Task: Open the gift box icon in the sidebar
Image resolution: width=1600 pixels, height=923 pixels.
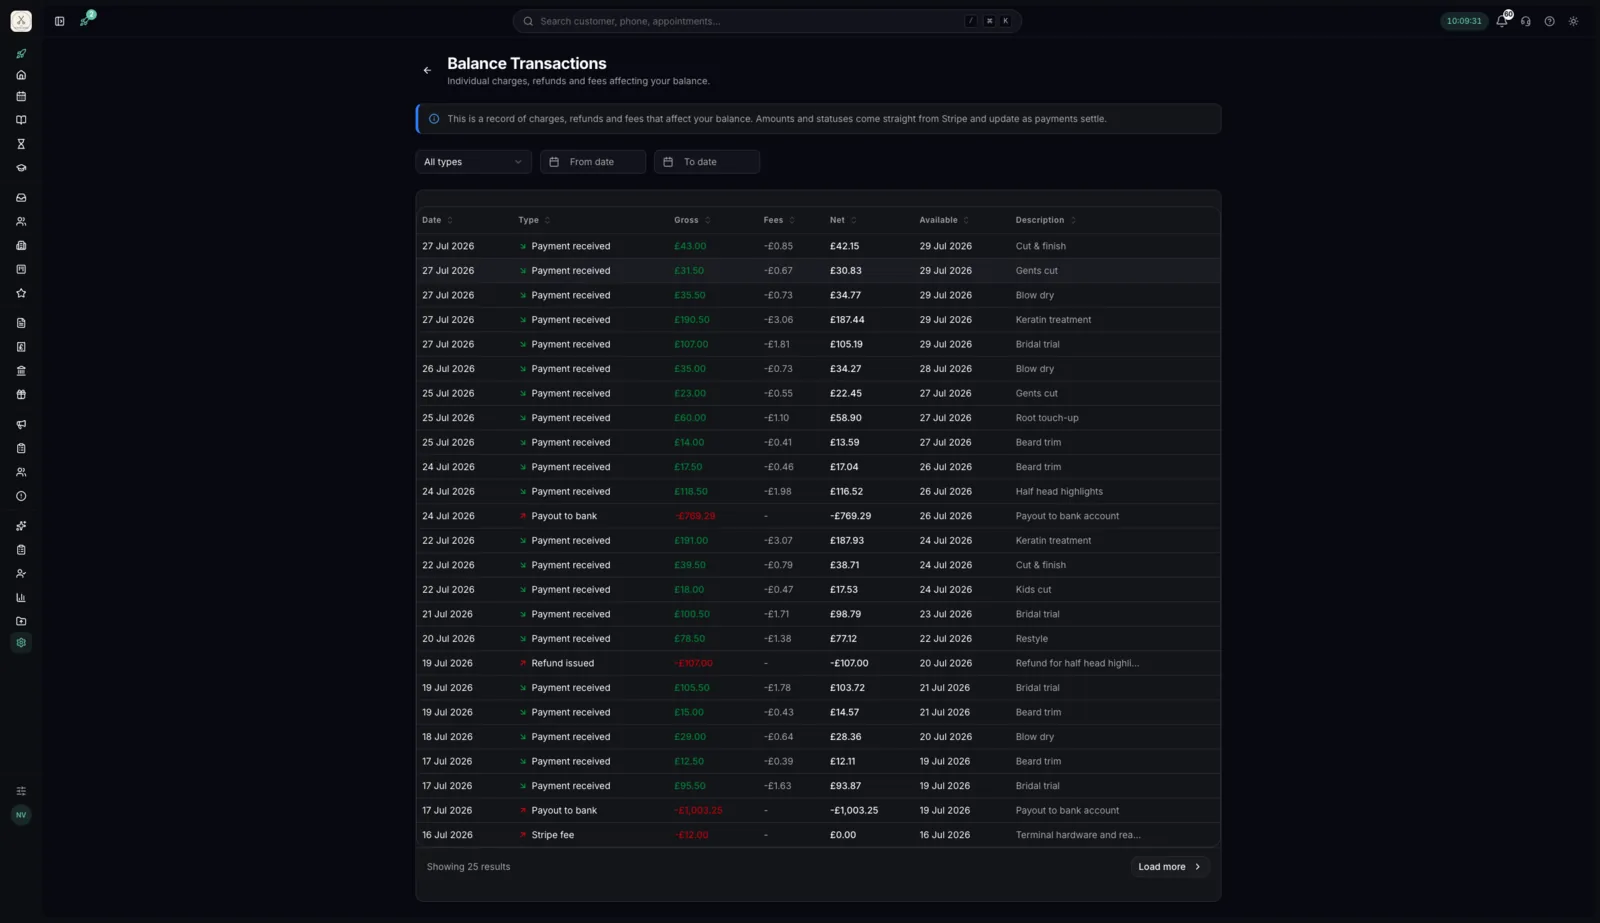Action: [x=21, y=395]
